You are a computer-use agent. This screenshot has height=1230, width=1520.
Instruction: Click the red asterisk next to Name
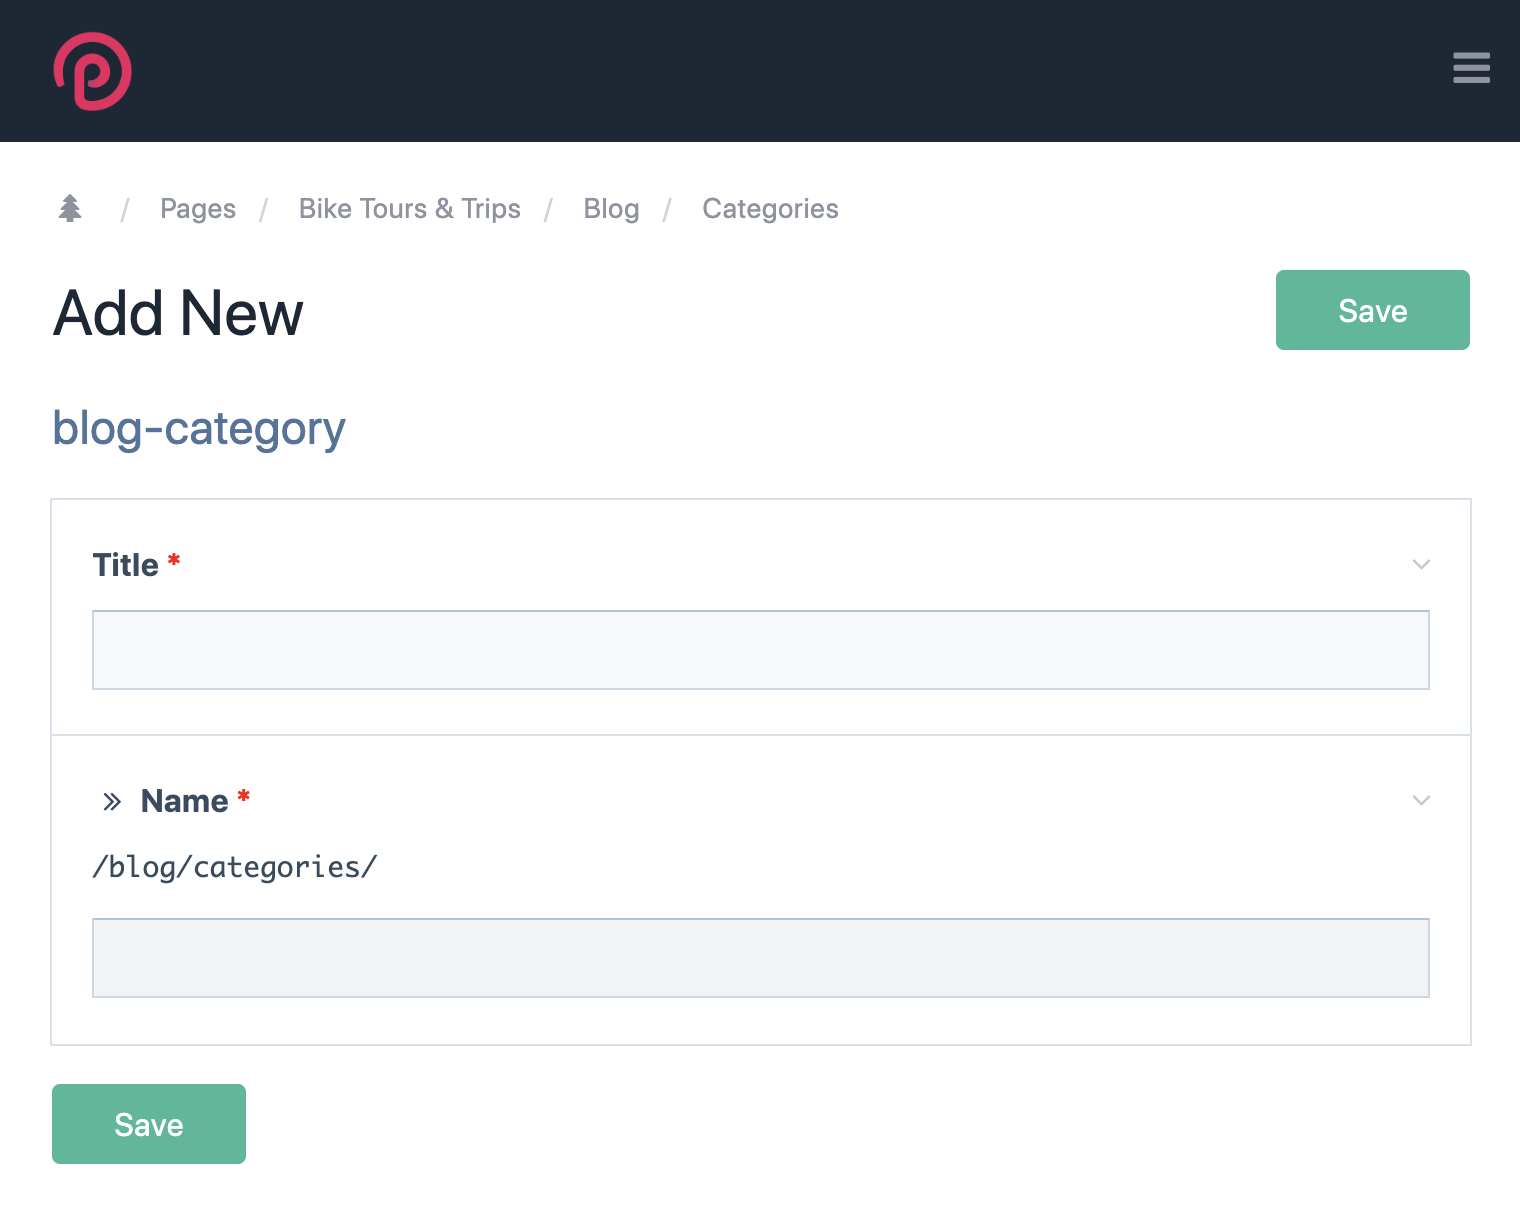243,798
